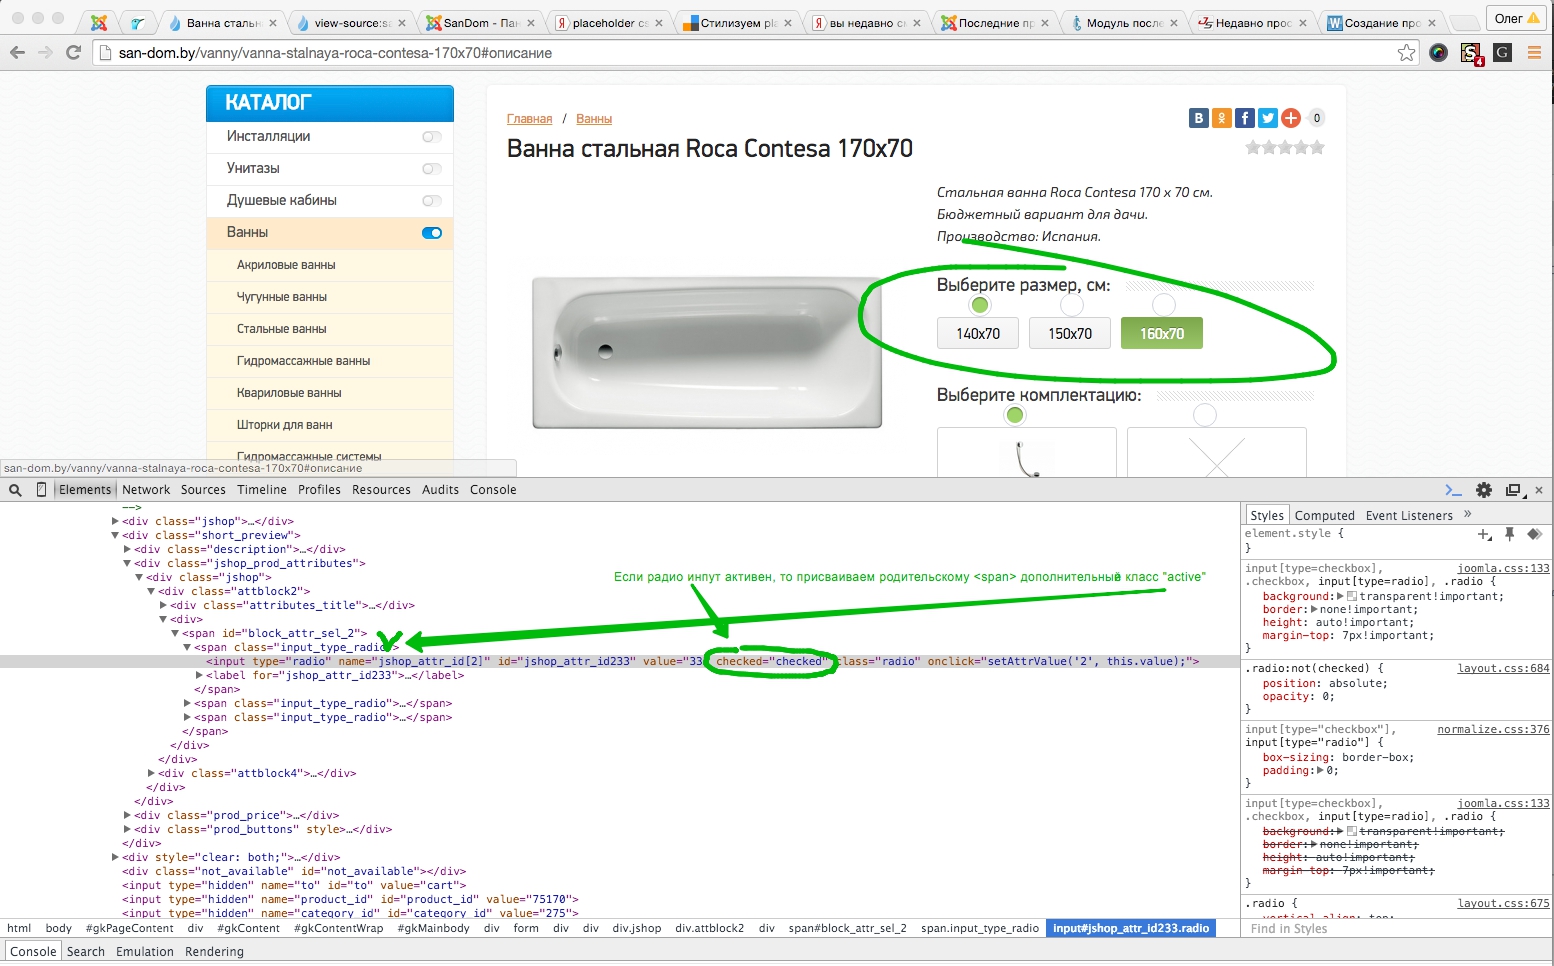This screenshot has height=966, width=1554.
Task: Select span.input_type_radio in the DevTools breadcrumb
Action: point(980,928)
